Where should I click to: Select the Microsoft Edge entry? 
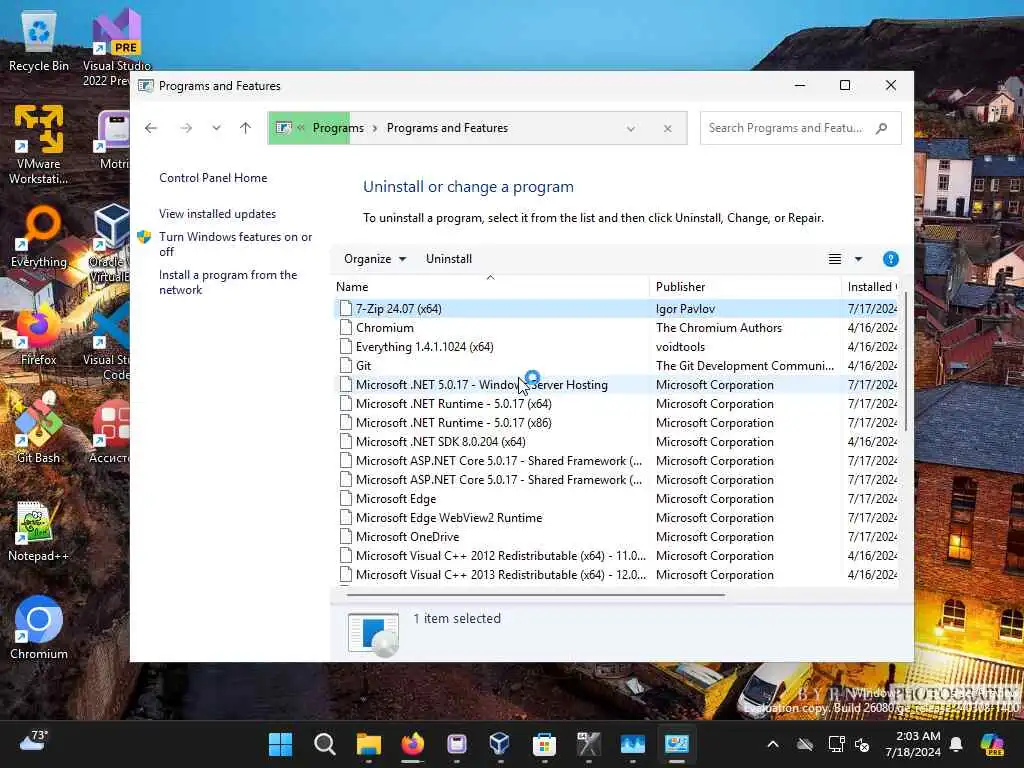coord(616,498)
